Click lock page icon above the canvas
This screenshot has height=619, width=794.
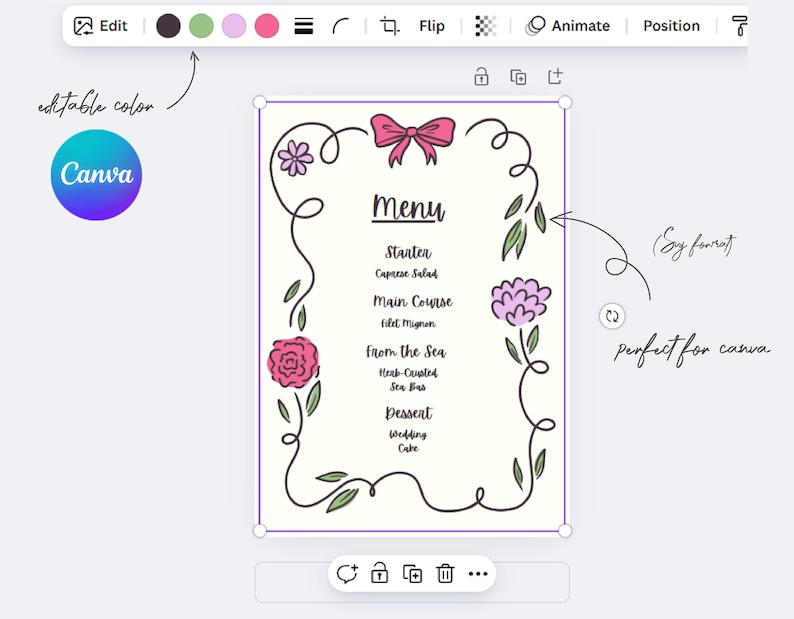coord(481,77)
